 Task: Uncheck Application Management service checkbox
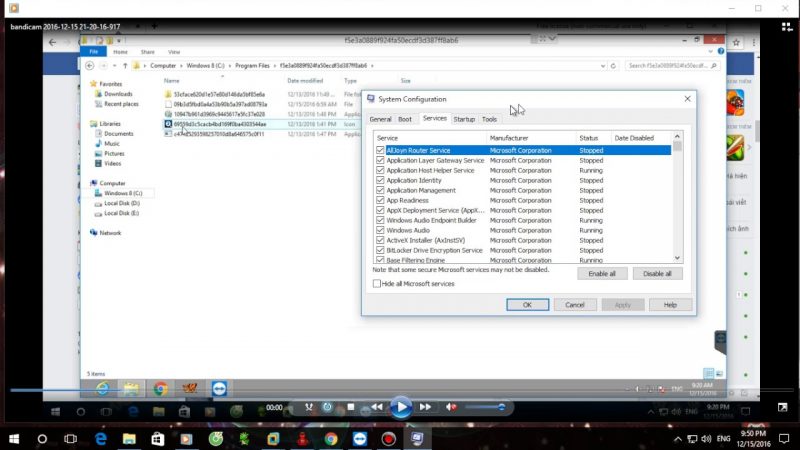pos(380,190)
